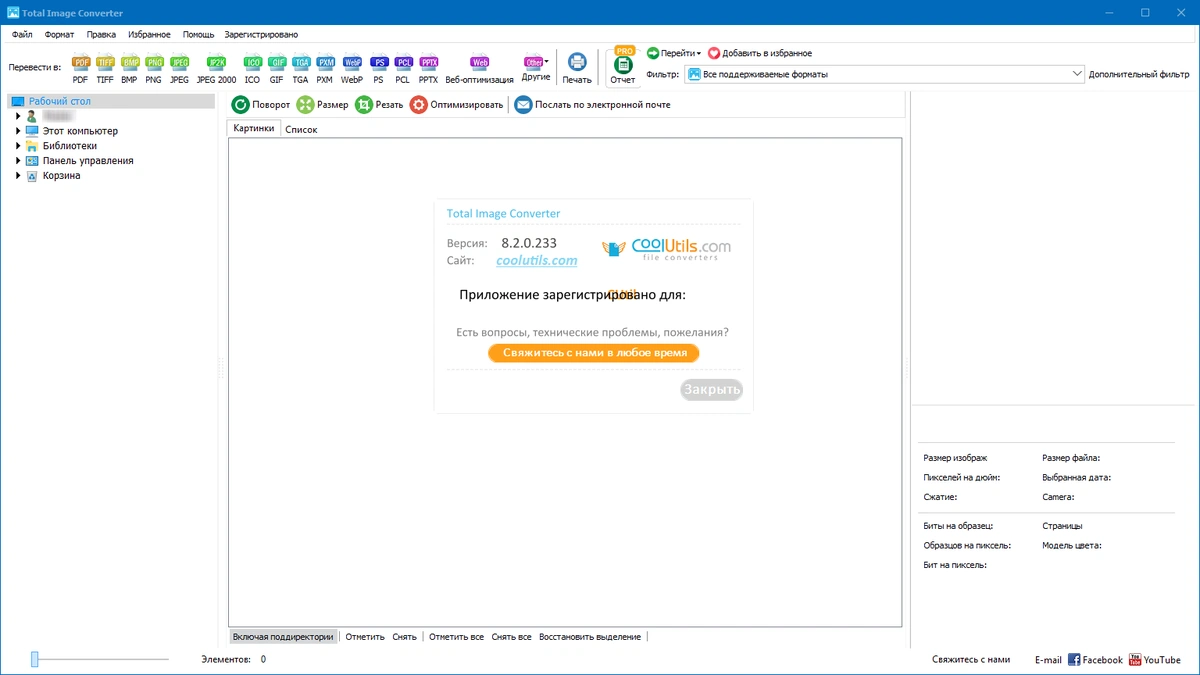Viewport: 1200px width, 675px height.
Task: Click the PNG format icon
Action: (154, 64)
